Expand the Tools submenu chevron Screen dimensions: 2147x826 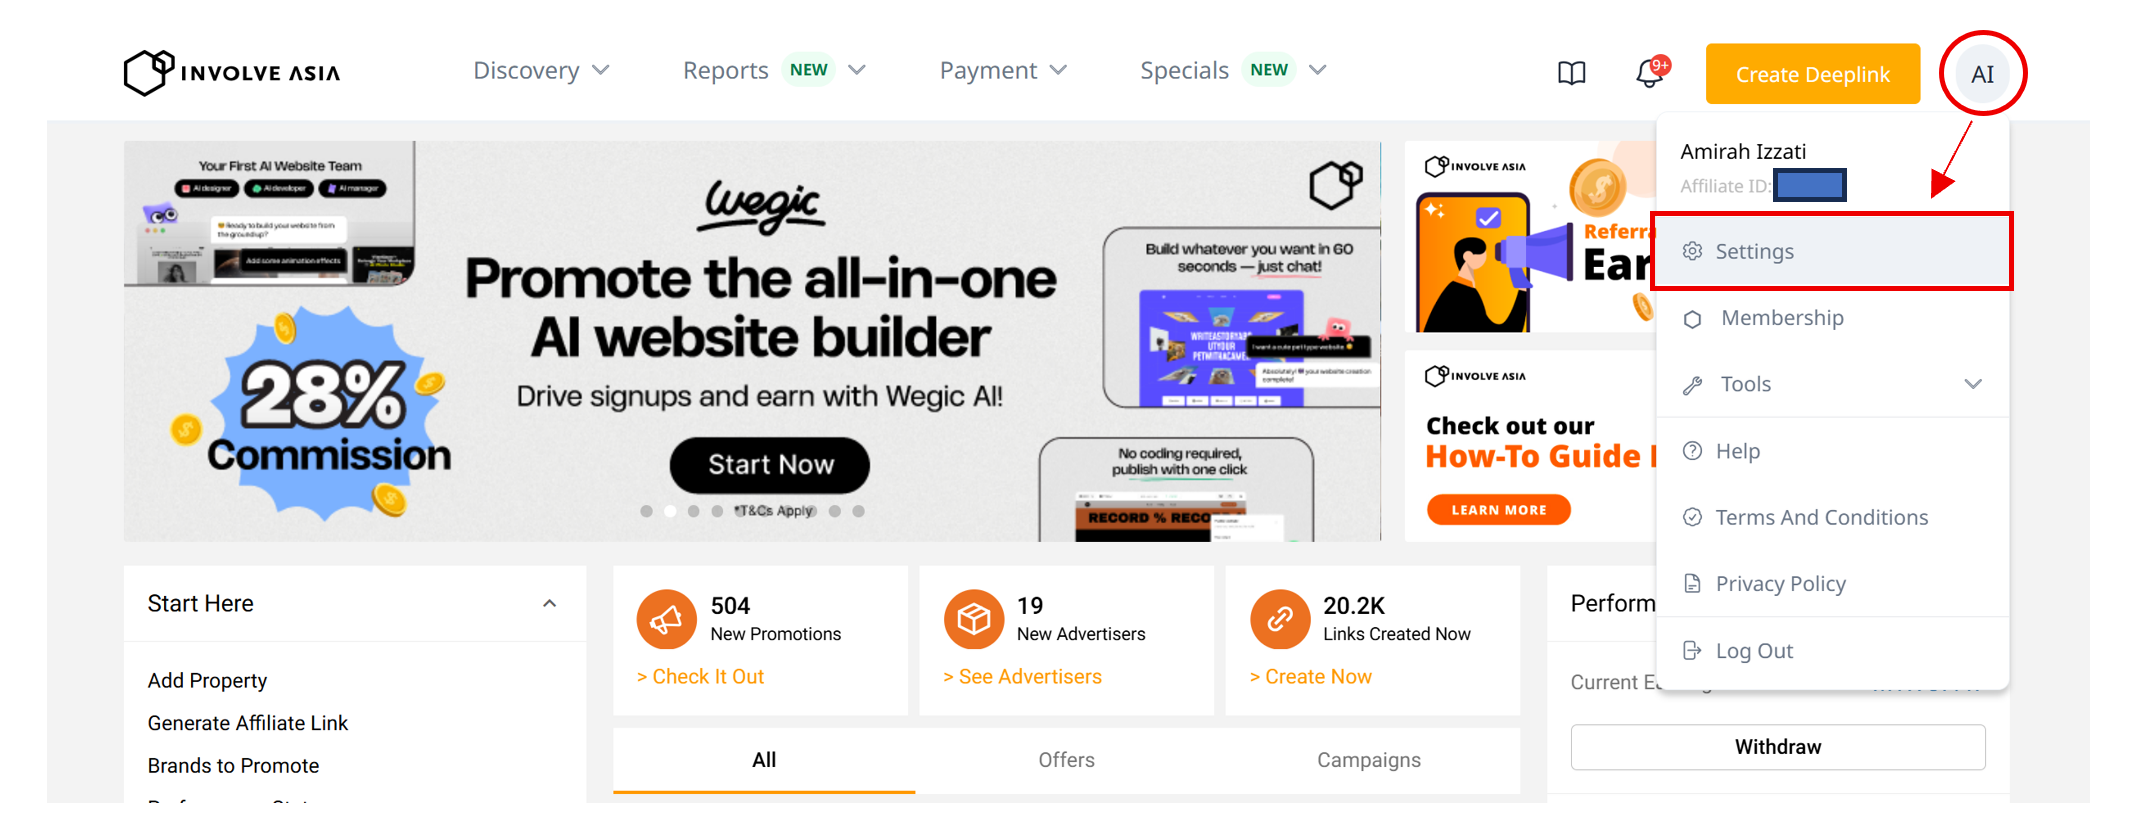point(1973,384)
